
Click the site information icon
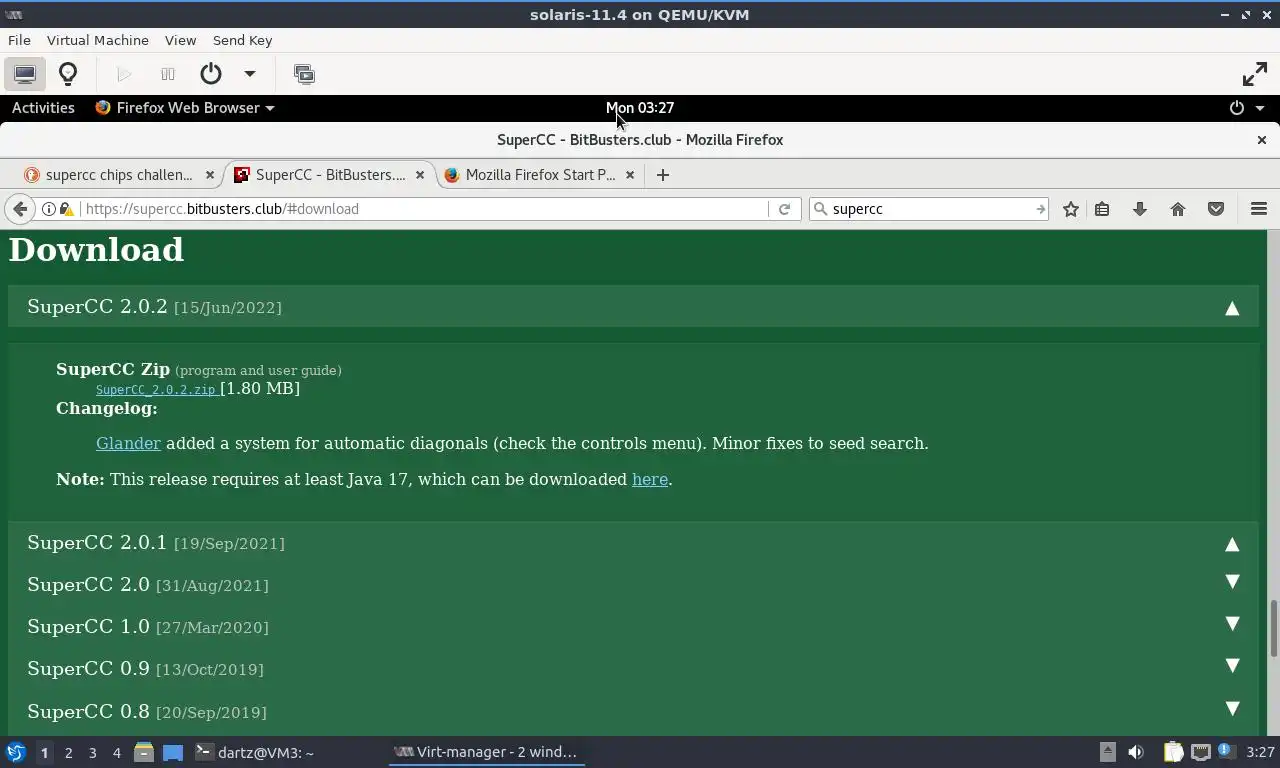(x=48, y=209)
